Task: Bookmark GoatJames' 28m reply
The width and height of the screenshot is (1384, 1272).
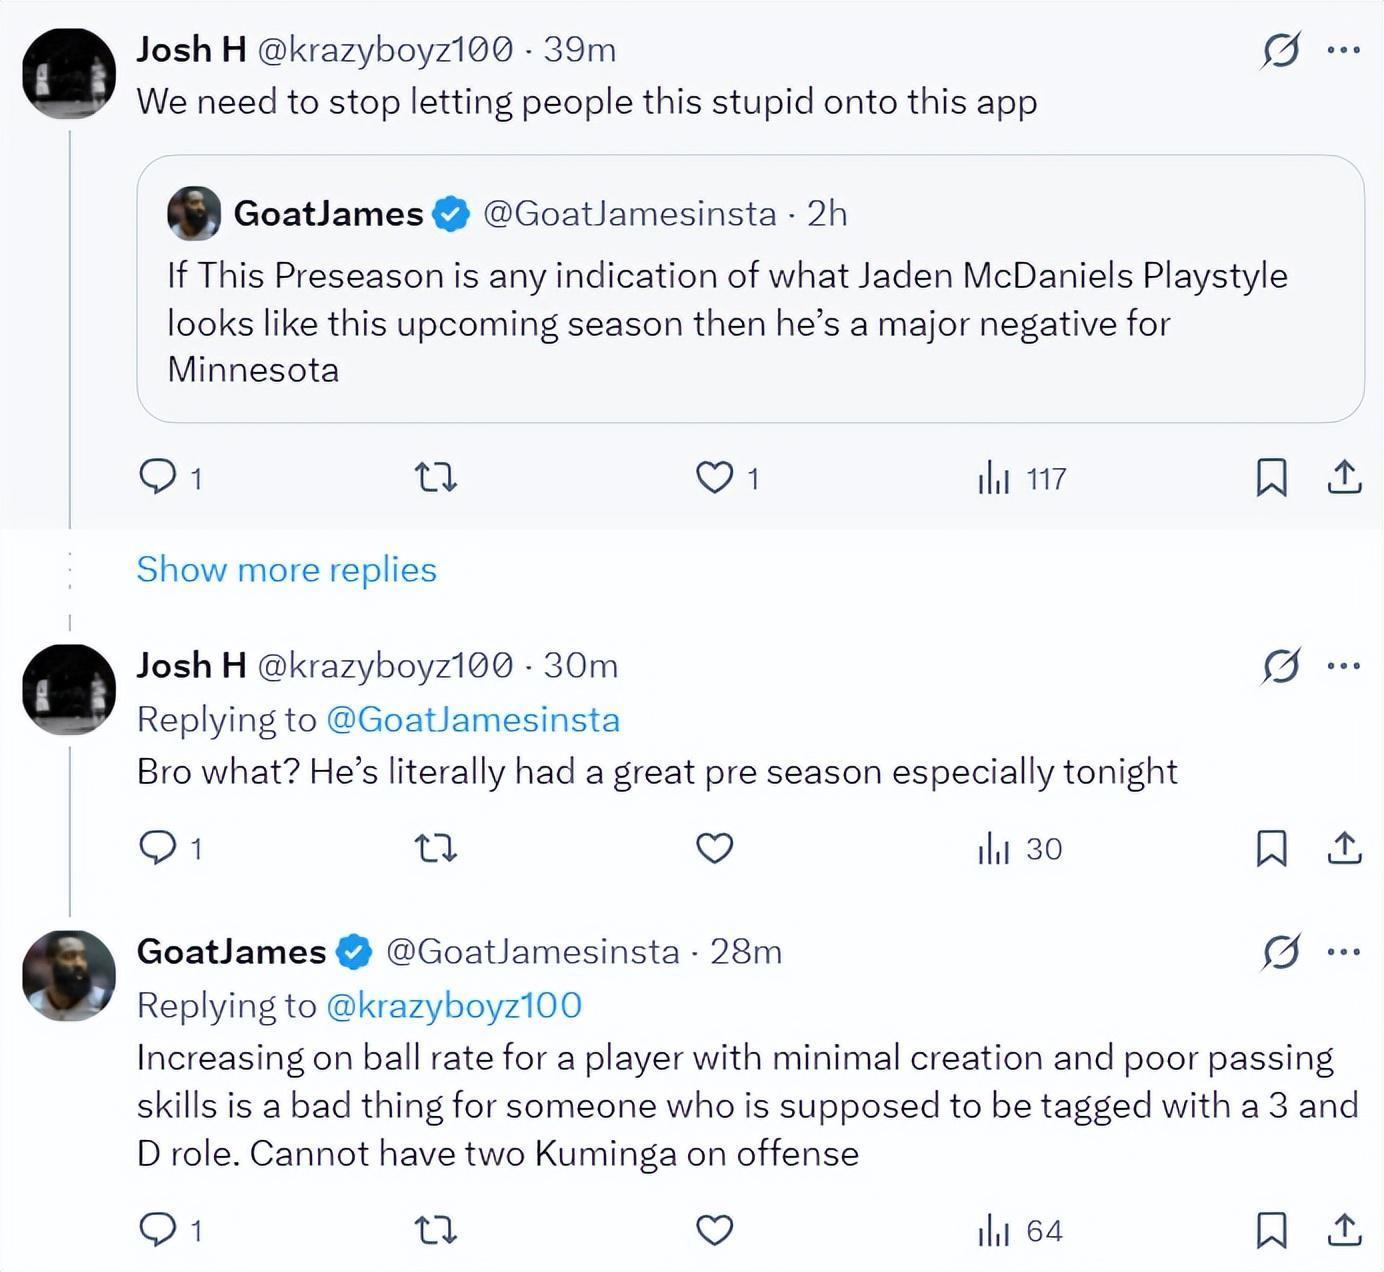Action: point(1271,1229)
